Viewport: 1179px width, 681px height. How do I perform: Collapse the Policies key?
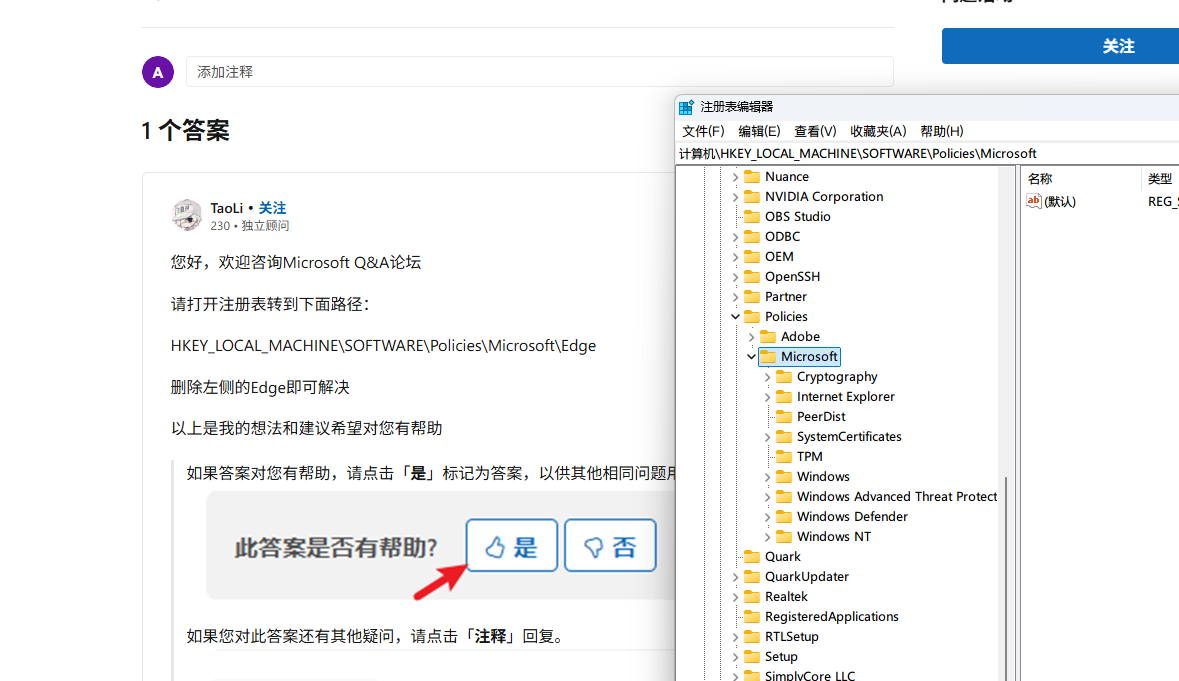pyautogui.click(x=735, y=316)
